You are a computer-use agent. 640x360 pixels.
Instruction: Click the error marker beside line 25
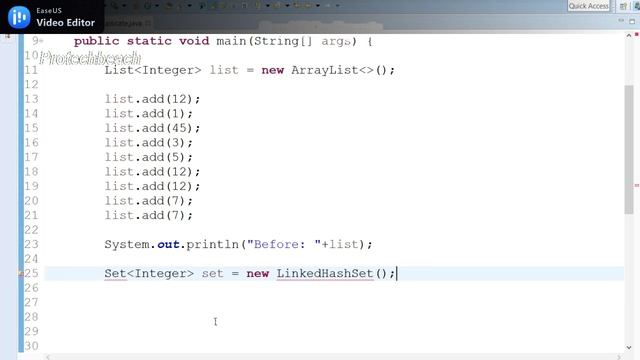pos(21,273)
